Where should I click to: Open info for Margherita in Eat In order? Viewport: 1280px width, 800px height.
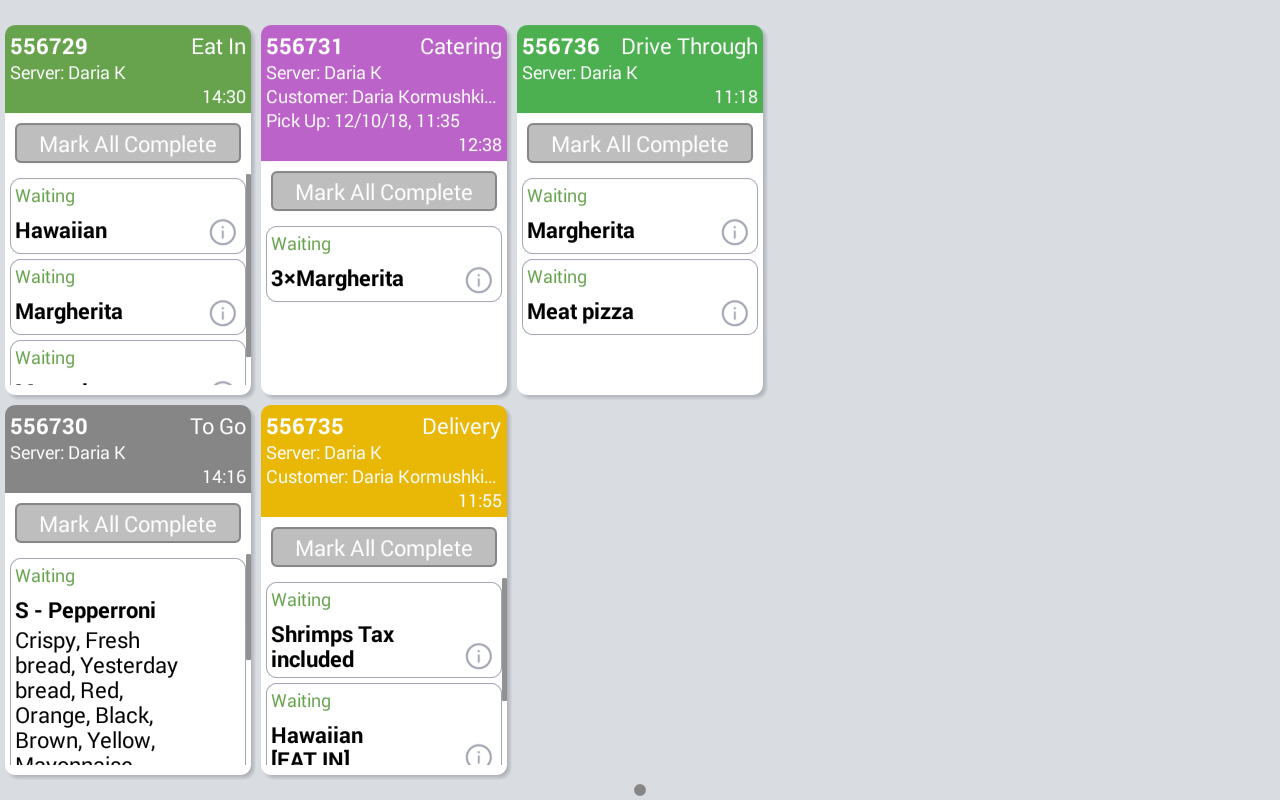222,313
